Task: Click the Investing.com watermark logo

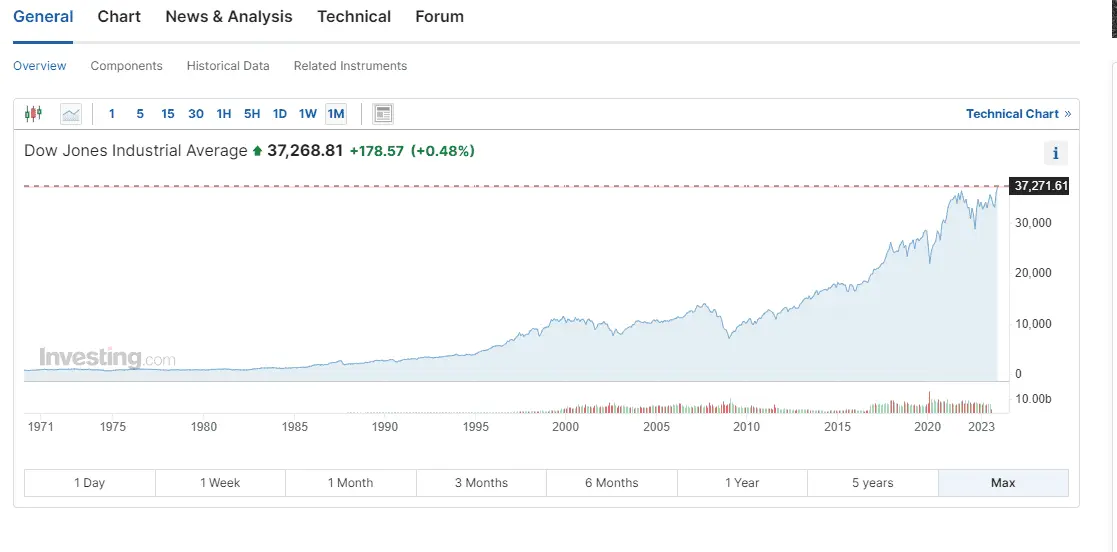Action: (x=107, y=358)
